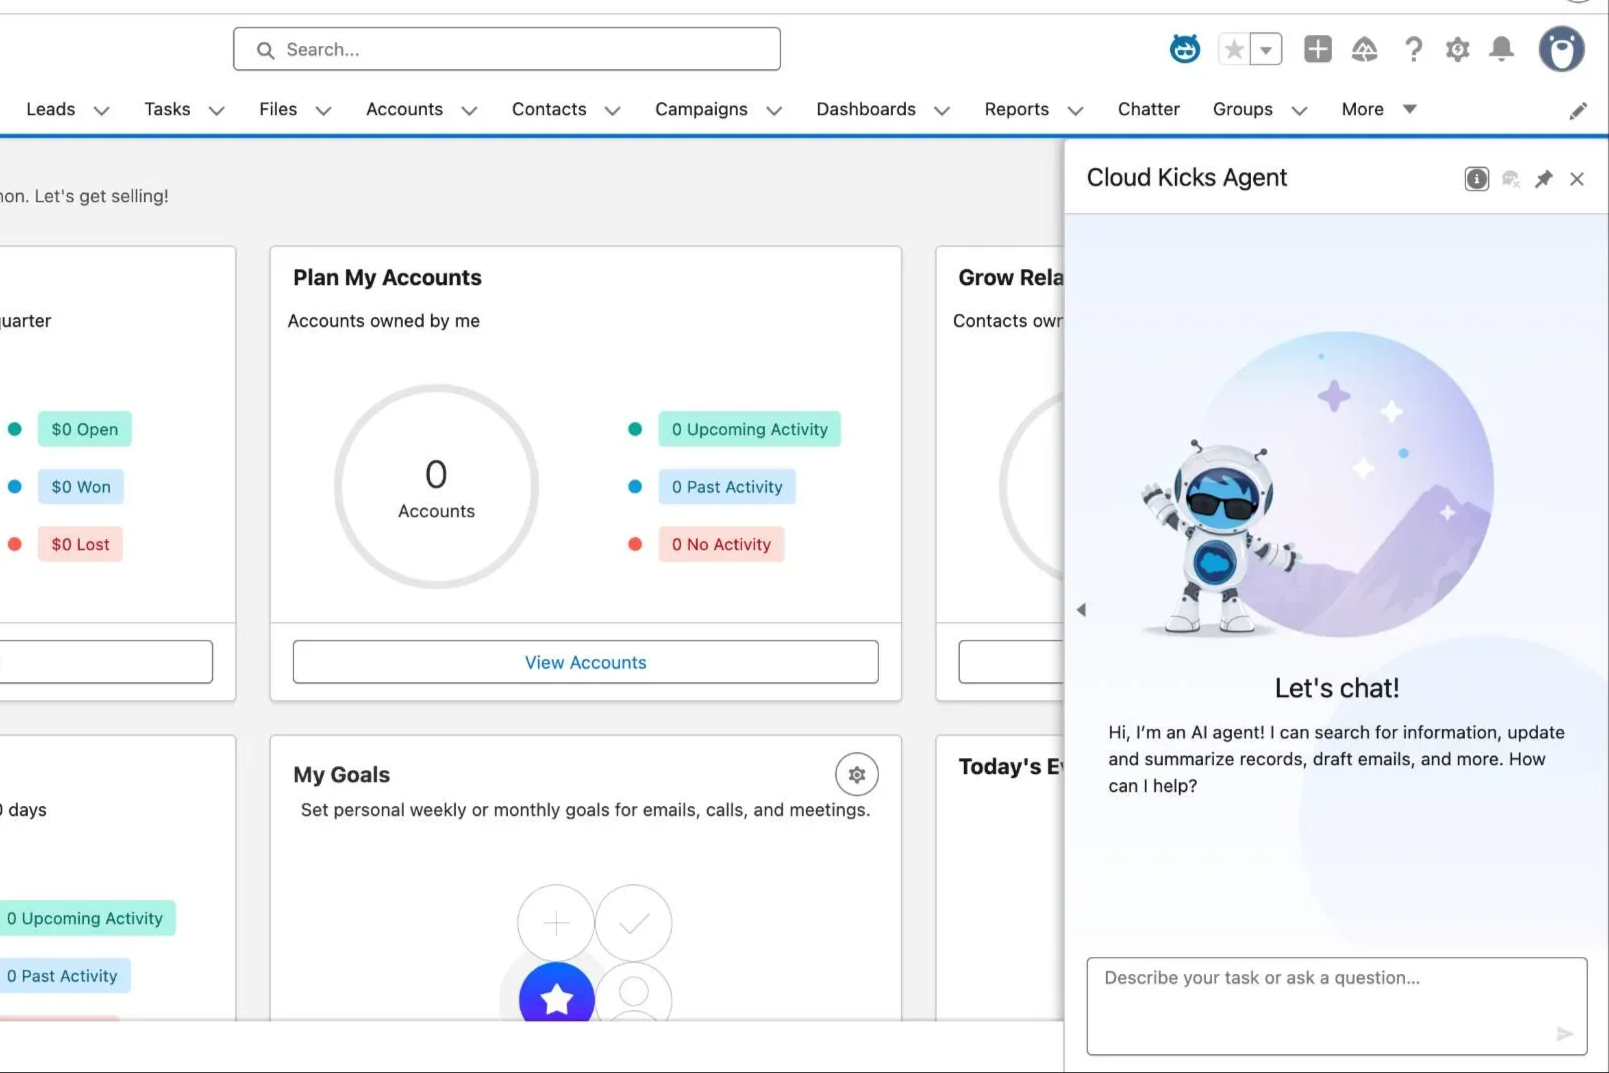Expand the Accounts tab dropdown chevron
The height and width of the screenshot is (1073, 1609).
[469, 110]
